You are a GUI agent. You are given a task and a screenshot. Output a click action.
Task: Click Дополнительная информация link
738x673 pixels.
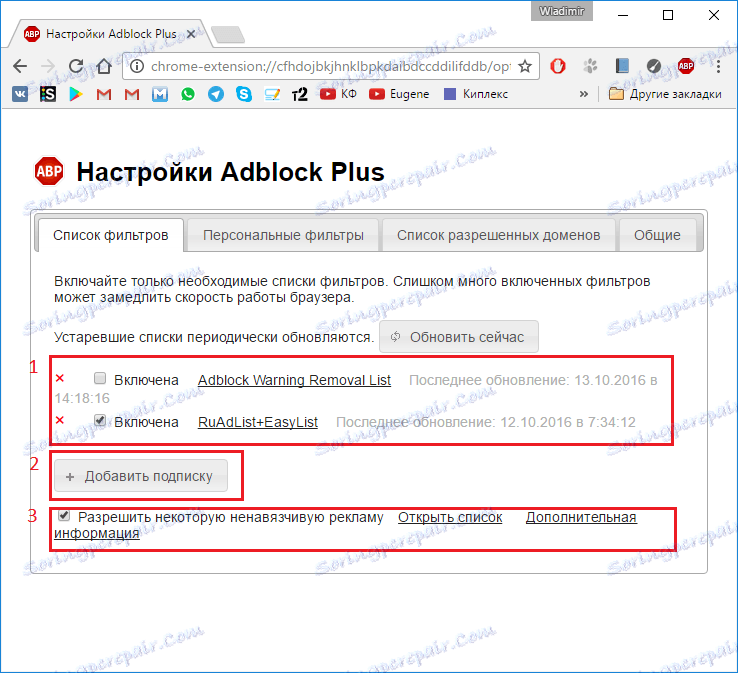pyautogui.click(x=581, y=517)
